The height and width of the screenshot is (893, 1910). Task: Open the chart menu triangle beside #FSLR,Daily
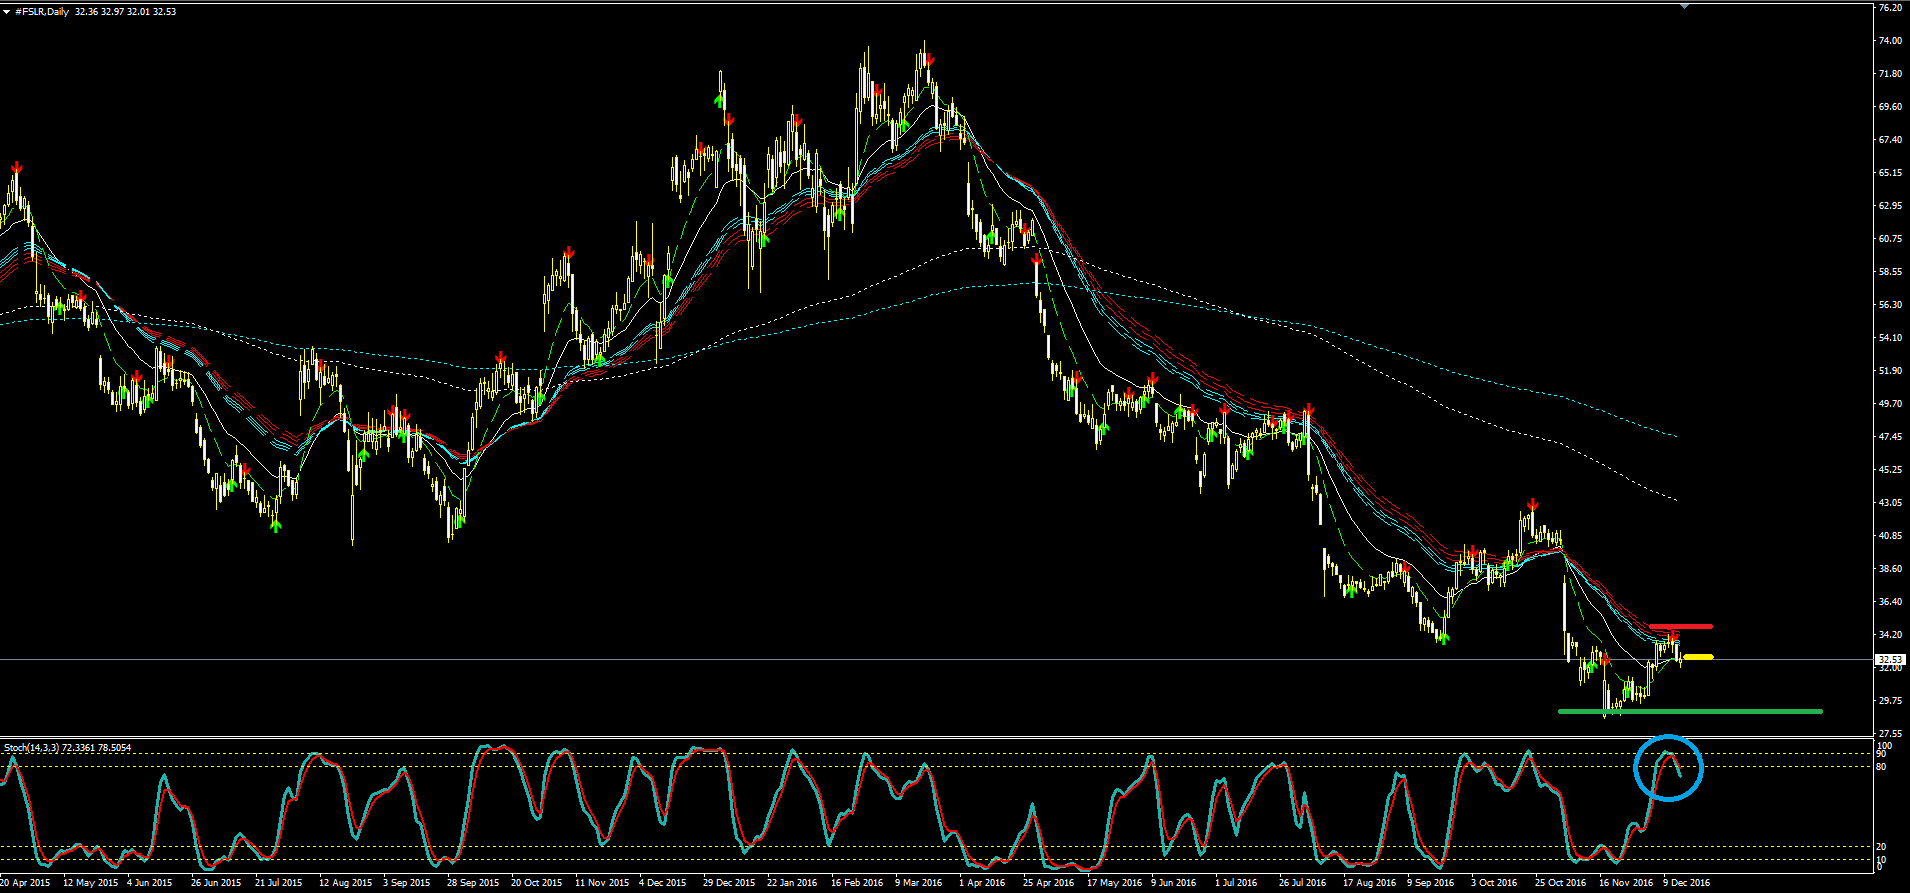coord(6,12)
